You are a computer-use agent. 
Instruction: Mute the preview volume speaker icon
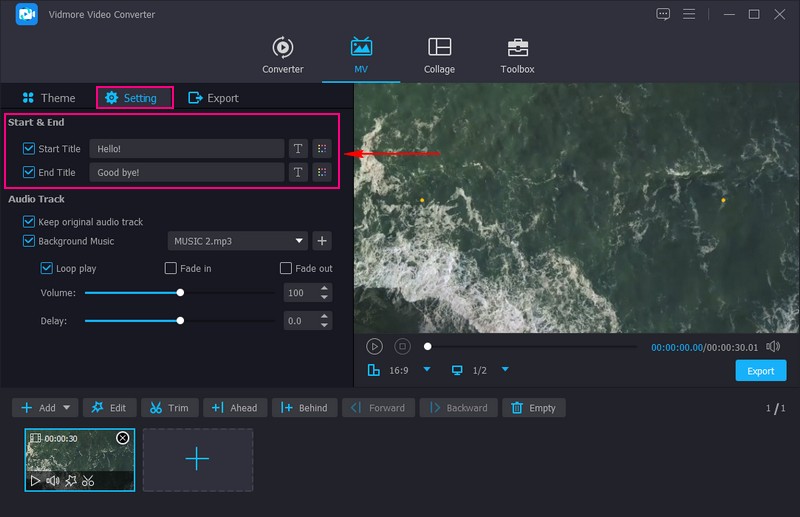[772, 346]
